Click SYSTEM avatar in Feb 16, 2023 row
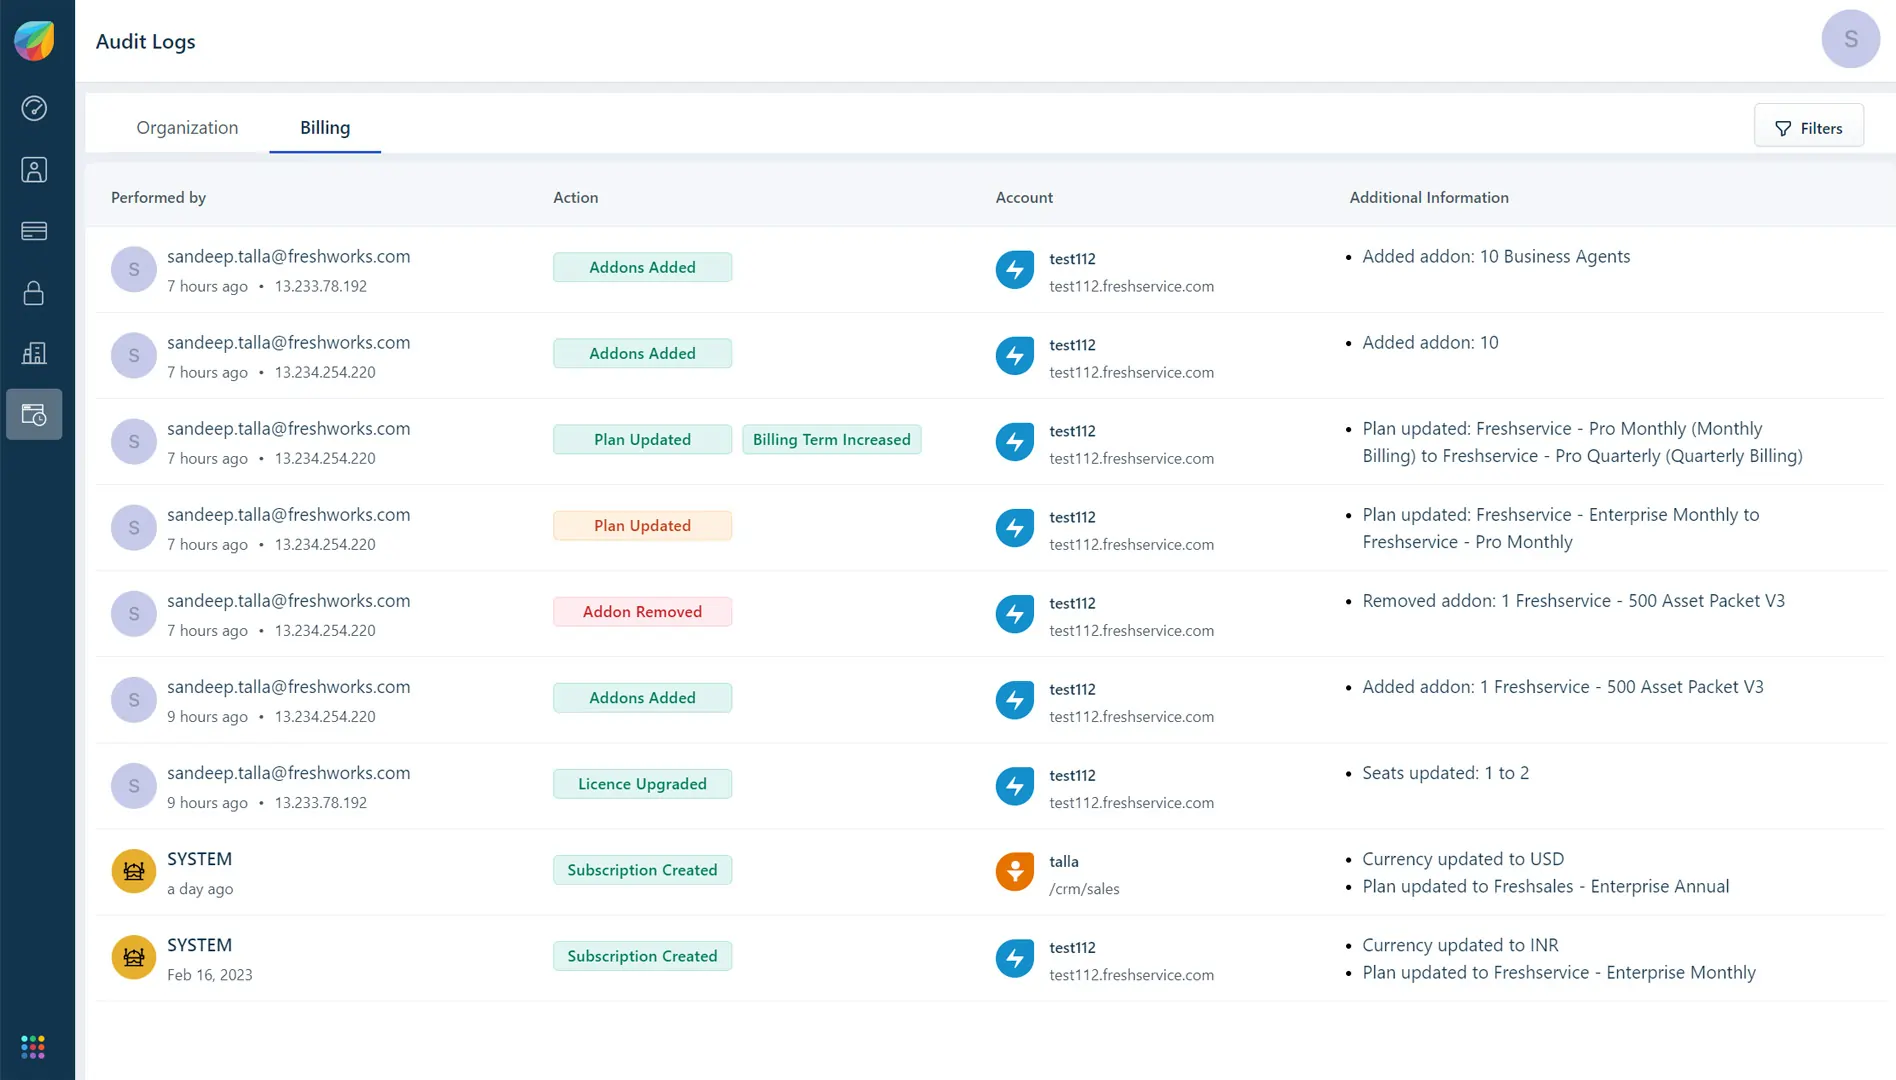 (133, 957)
